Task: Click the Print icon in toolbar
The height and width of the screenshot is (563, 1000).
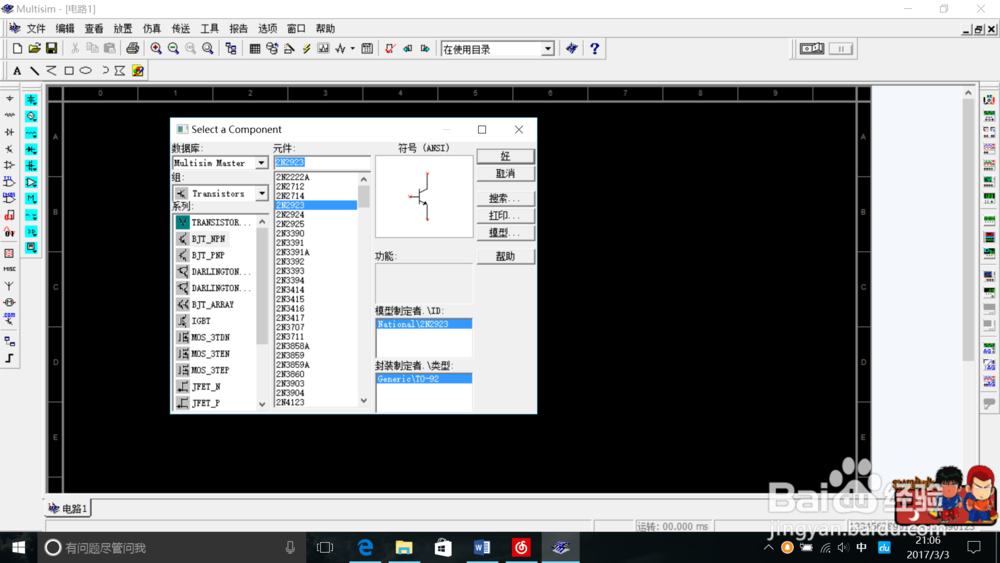Action: coord(132,48)
